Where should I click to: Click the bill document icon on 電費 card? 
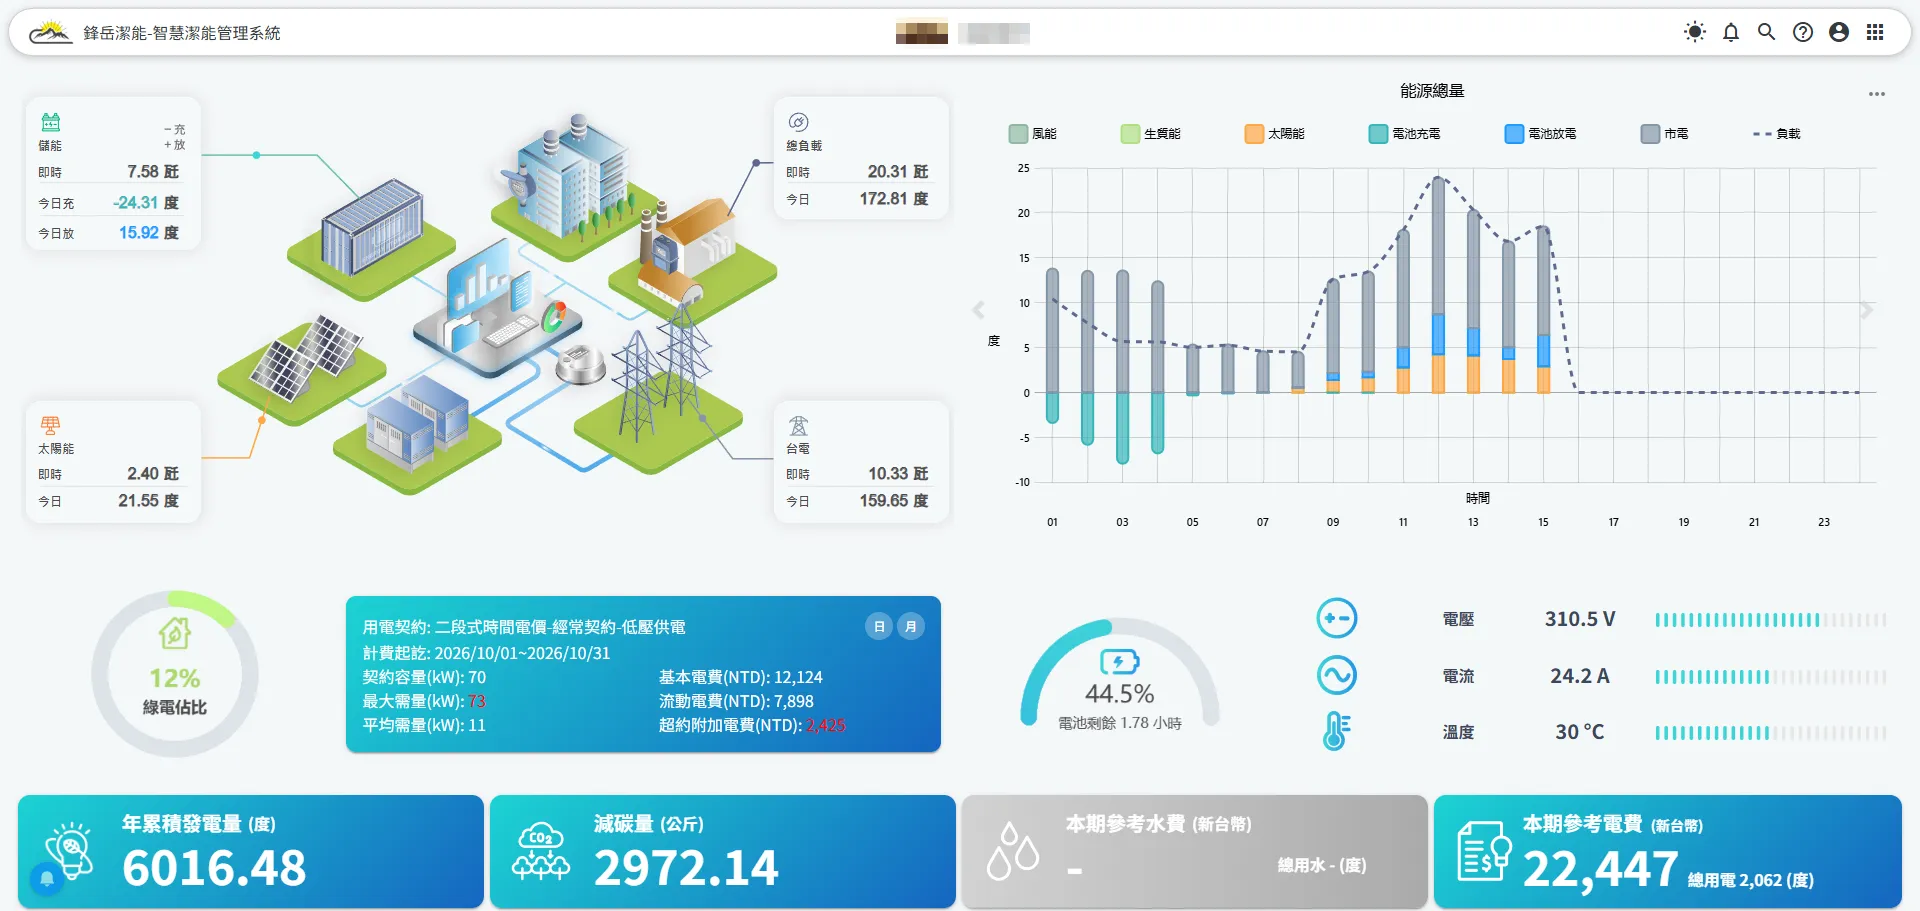point(1484,851)
